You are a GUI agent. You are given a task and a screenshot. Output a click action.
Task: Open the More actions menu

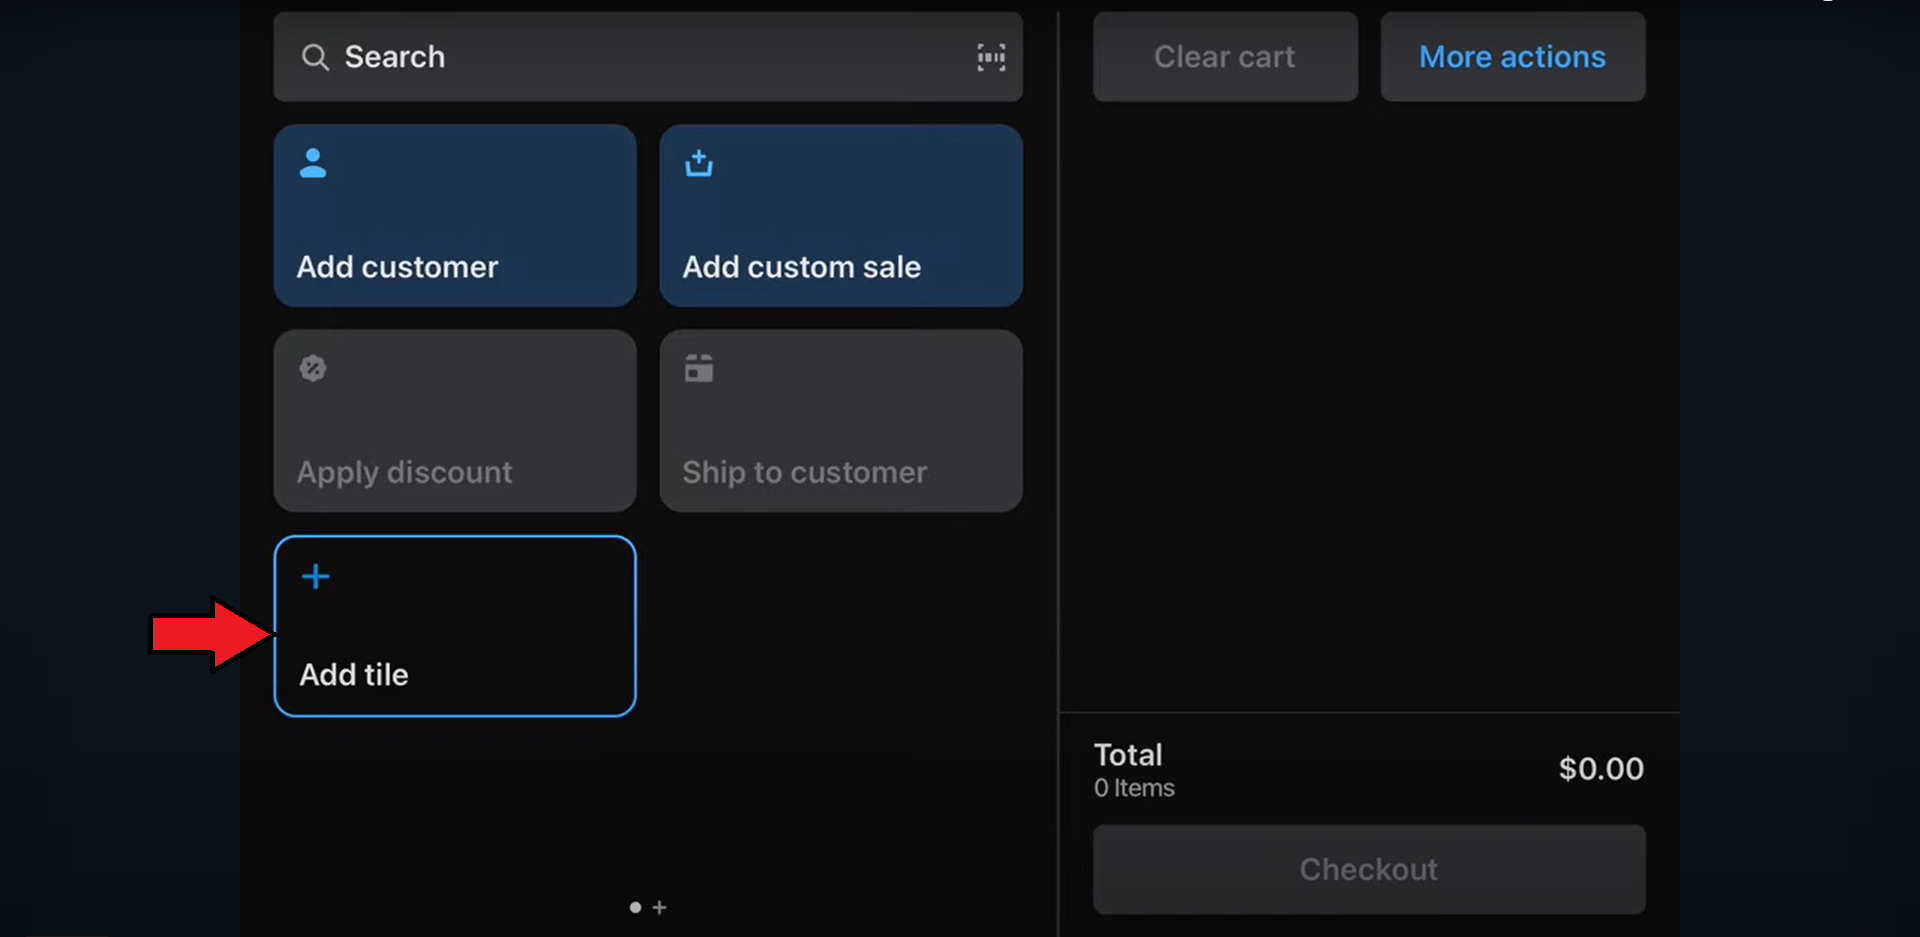click(x=1512, y=57)
